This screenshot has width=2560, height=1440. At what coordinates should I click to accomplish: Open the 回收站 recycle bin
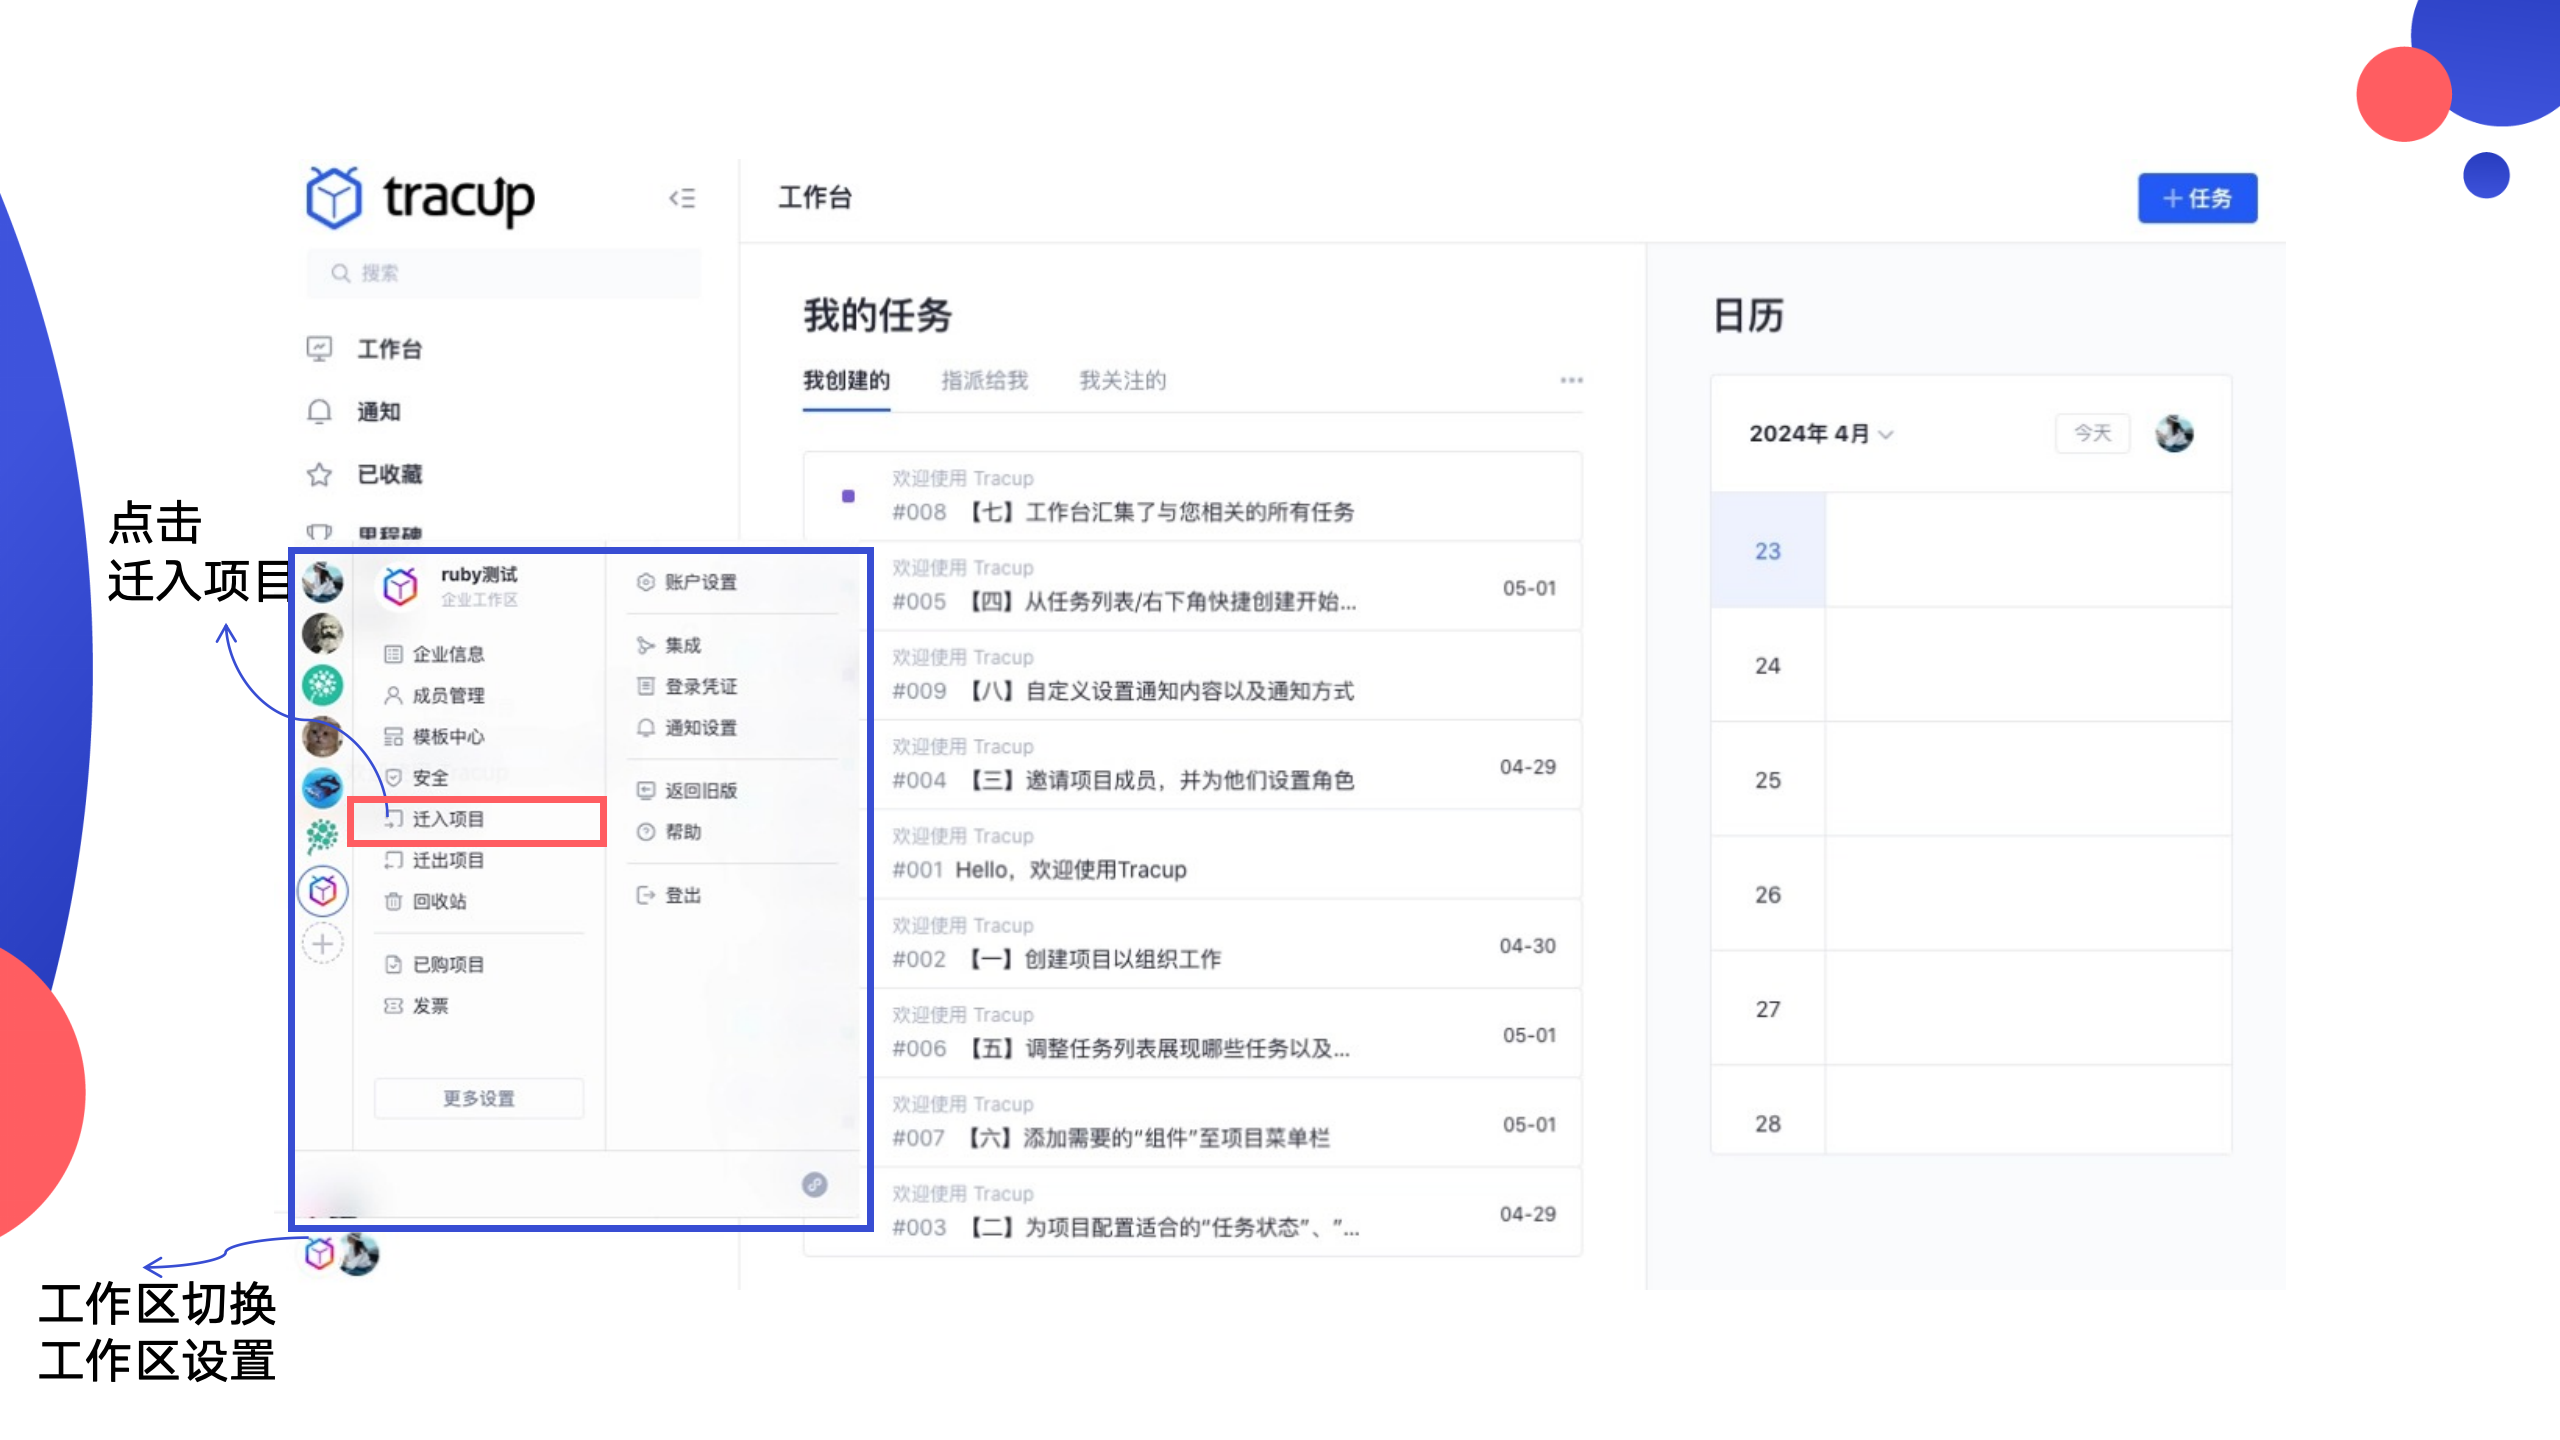[441, 901]
